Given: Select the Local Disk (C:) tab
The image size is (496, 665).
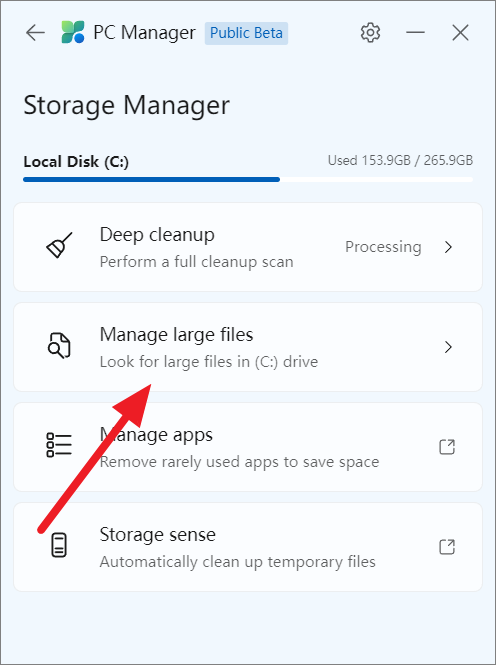Looking at the screenshot, I should [x=76, y=162].
